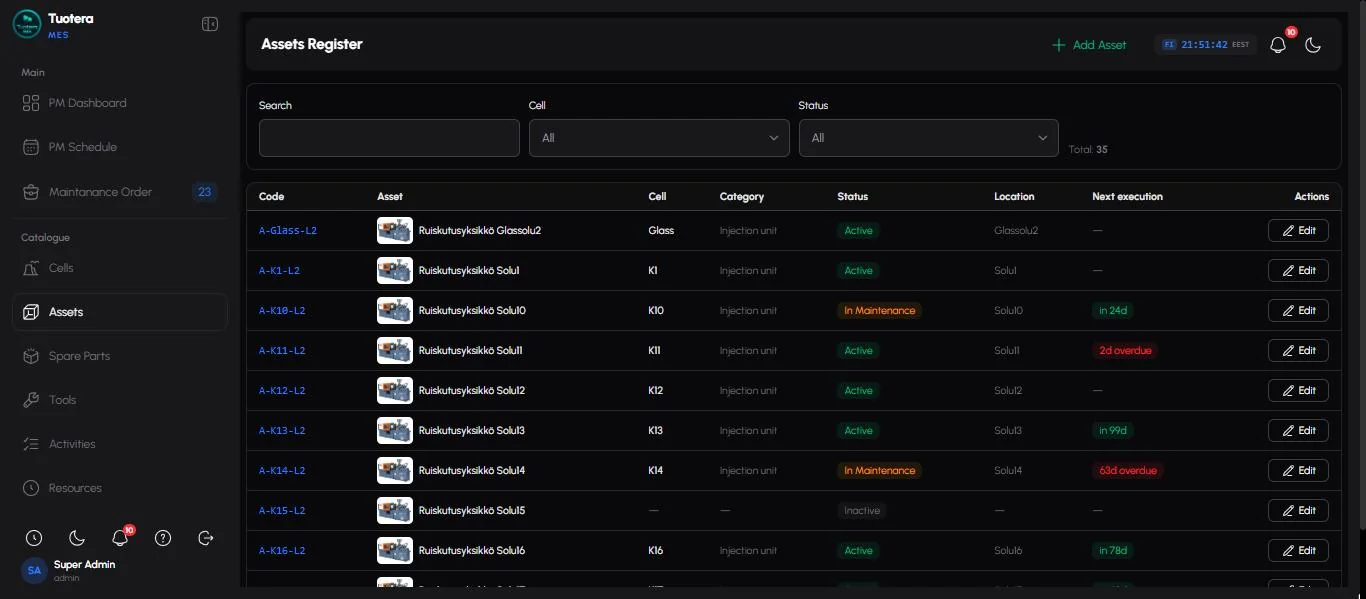
Task: Collapse the sidebar using the panel icon
Action: (210, 24)
